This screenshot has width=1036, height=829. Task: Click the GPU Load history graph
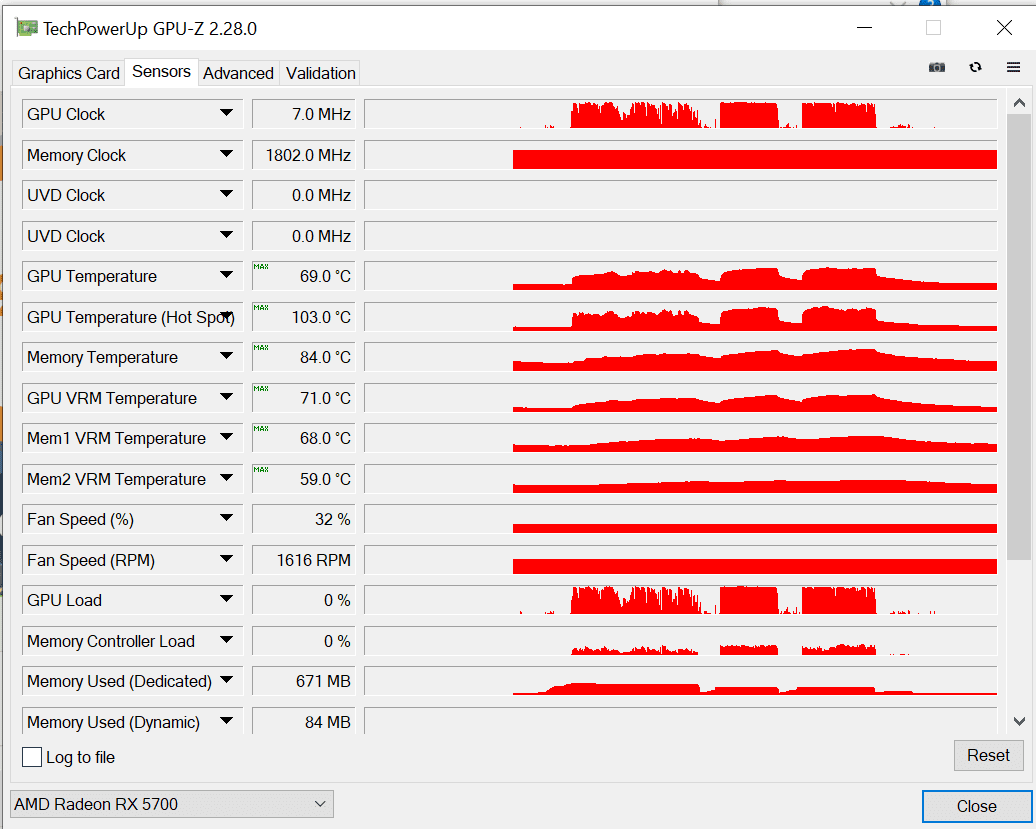click(x=681, y=600)
